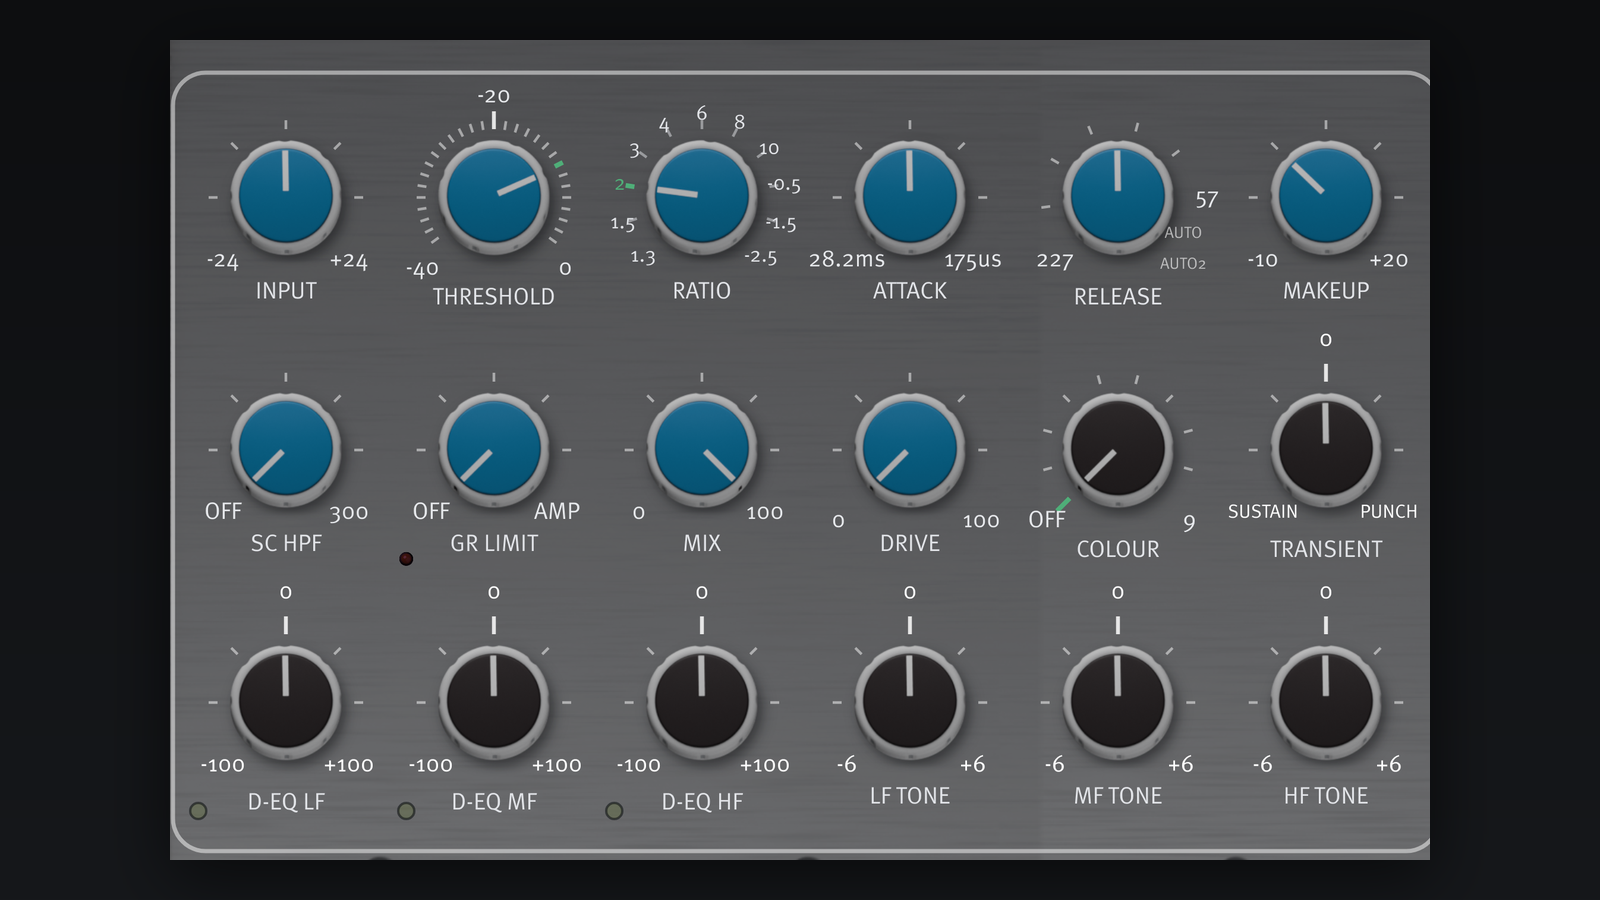Toggle the D-EQ HF enable LED
Screen dimensions: 1600x900
tap(614, 811)
